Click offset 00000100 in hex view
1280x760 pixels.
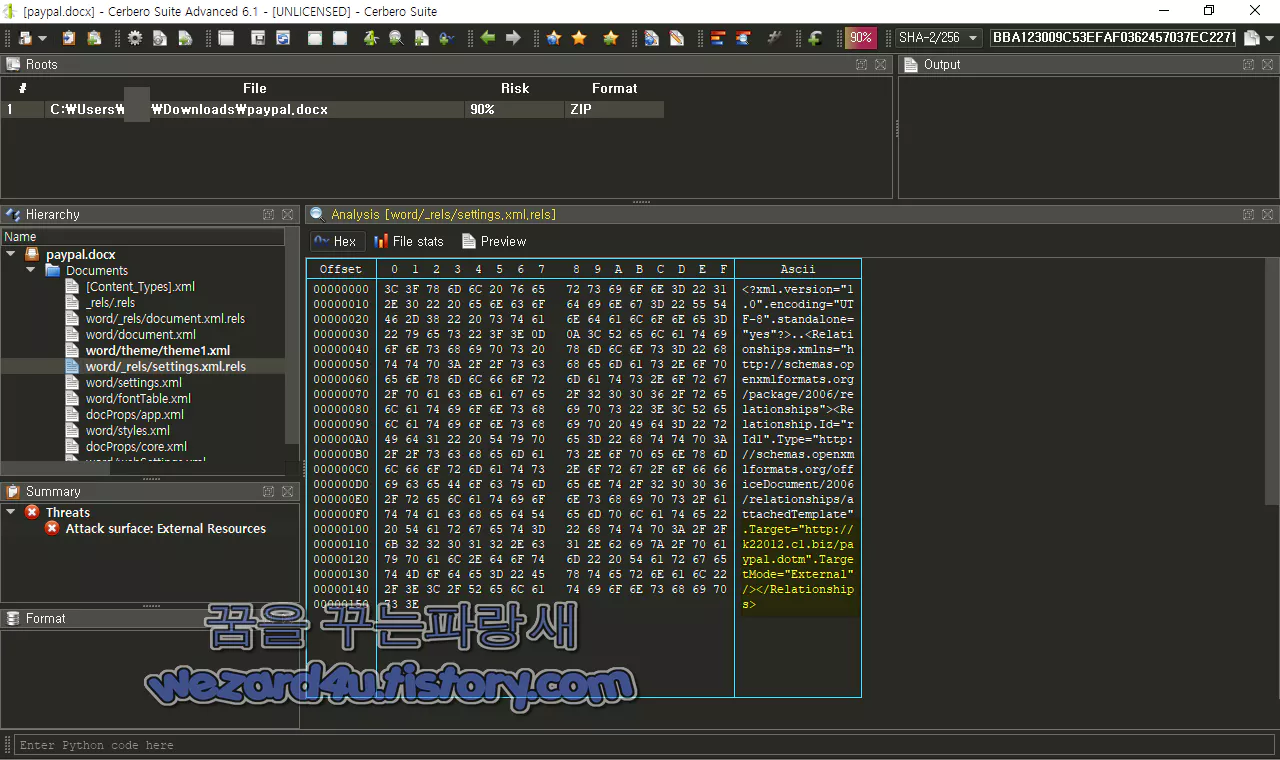point(341,529)
